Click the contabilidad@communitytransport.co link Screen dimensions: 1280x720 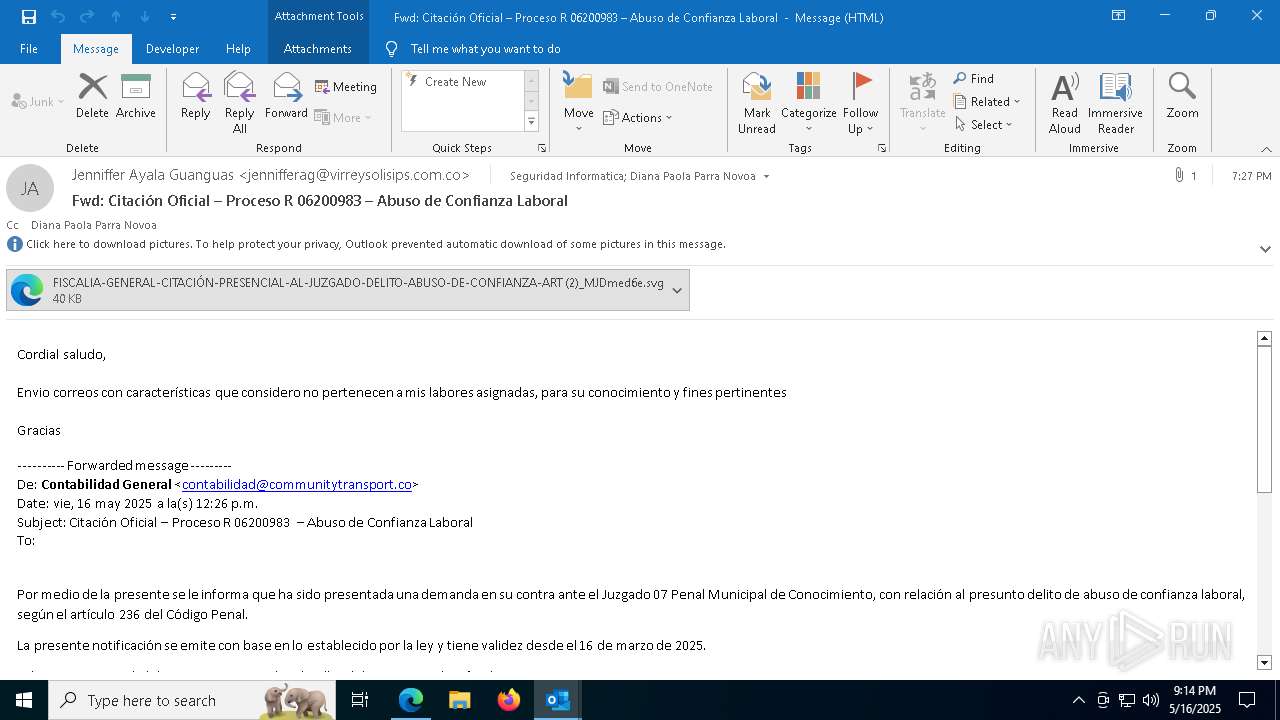[297, 484]
